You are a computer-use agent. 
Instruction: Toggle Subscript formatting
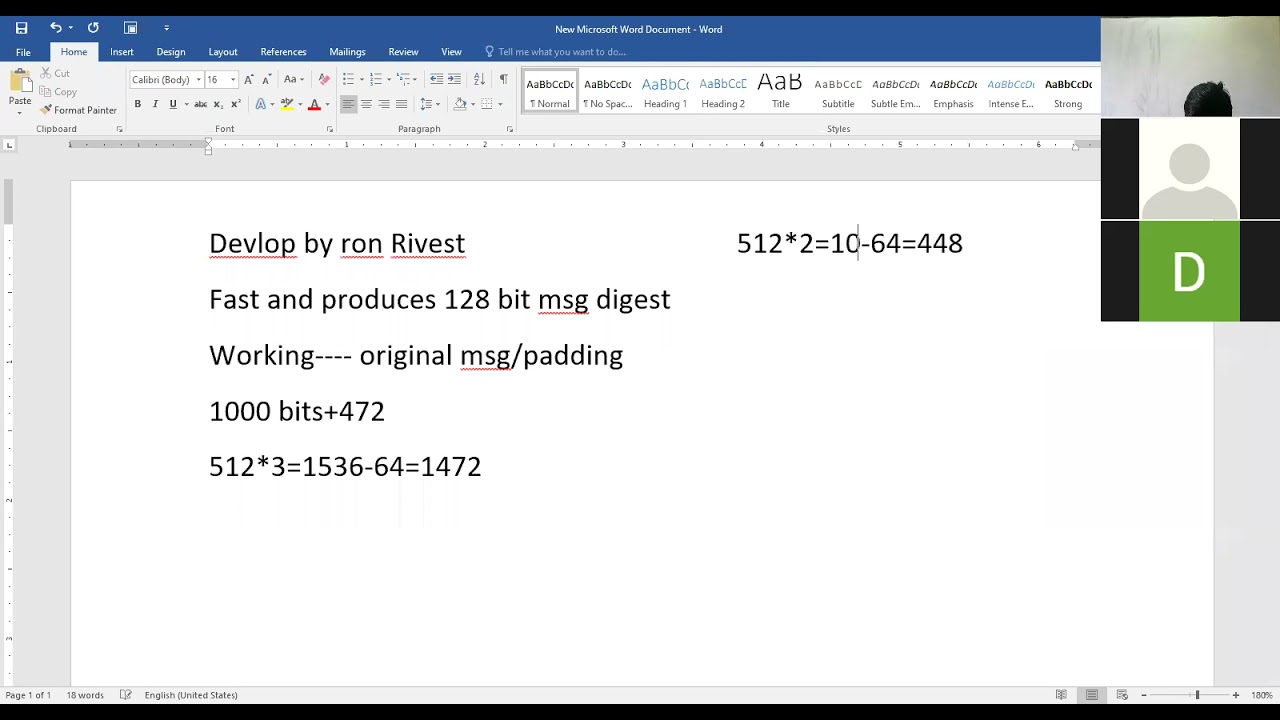(218, 104)
